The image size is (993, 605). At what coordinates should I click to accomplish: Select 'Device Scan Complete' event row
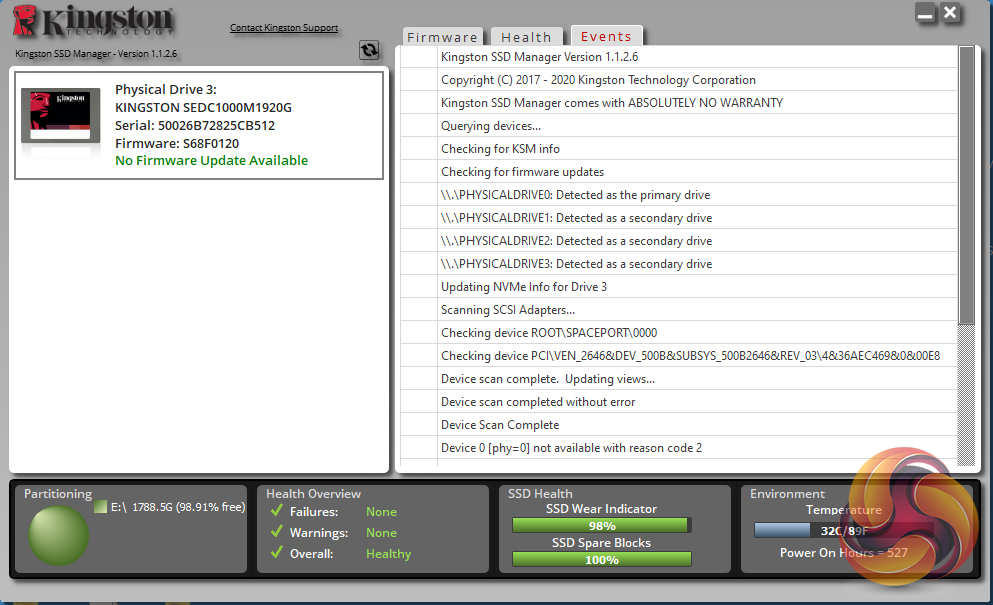pos(679,425)
